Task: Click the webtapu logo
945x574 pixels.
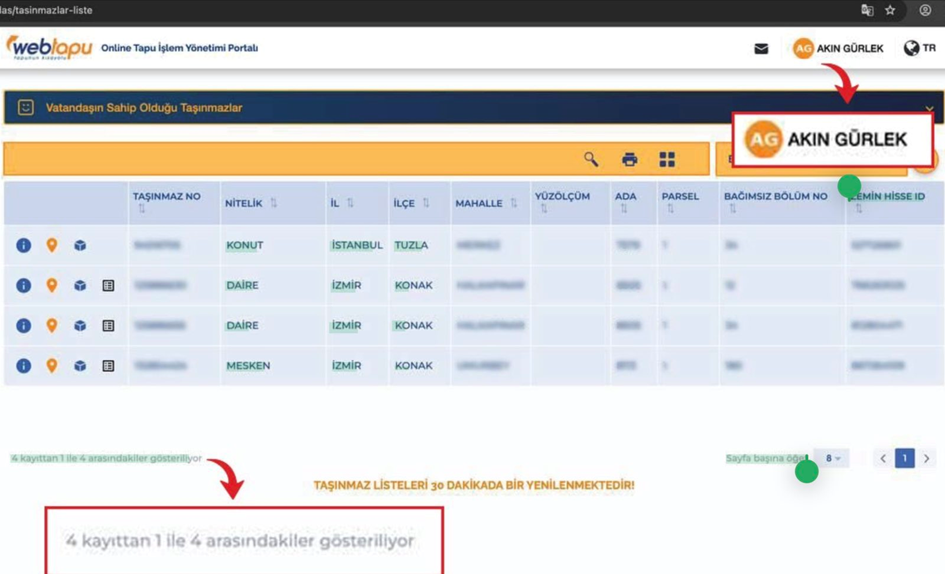Action: click(48, 48)
